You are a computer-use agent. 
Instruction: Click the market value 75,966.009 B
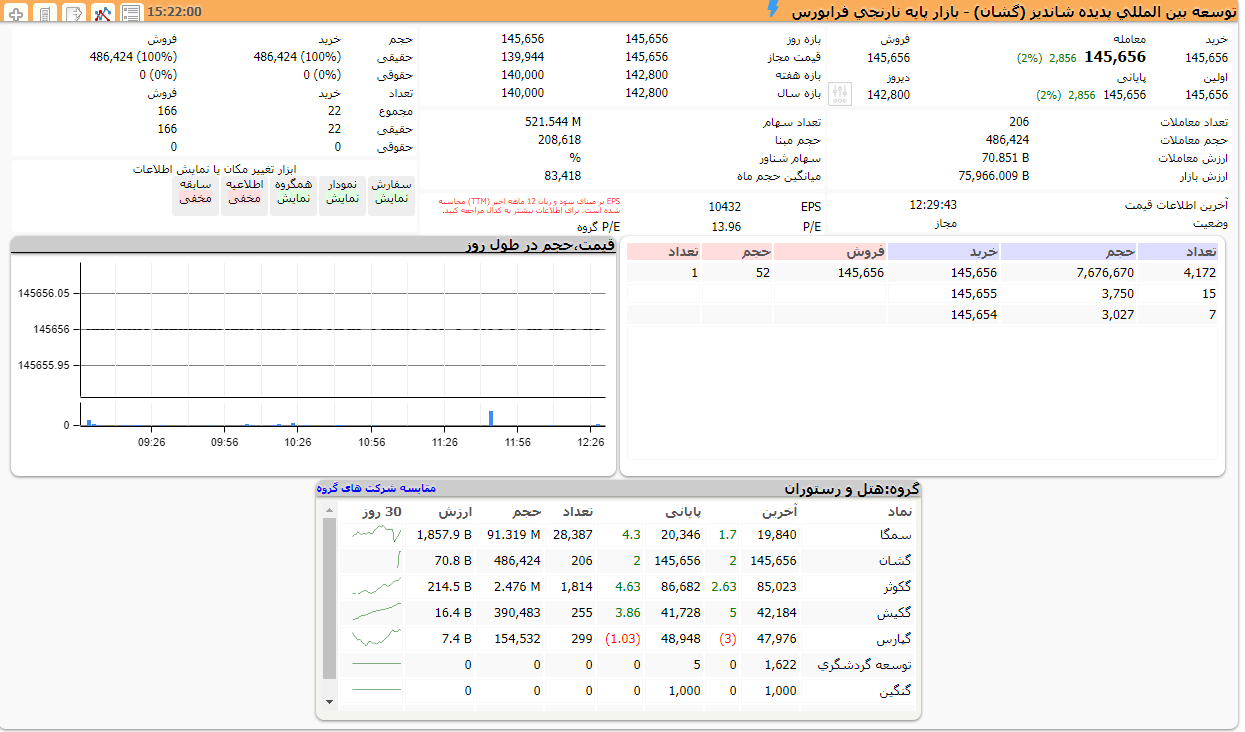(994, 175)
